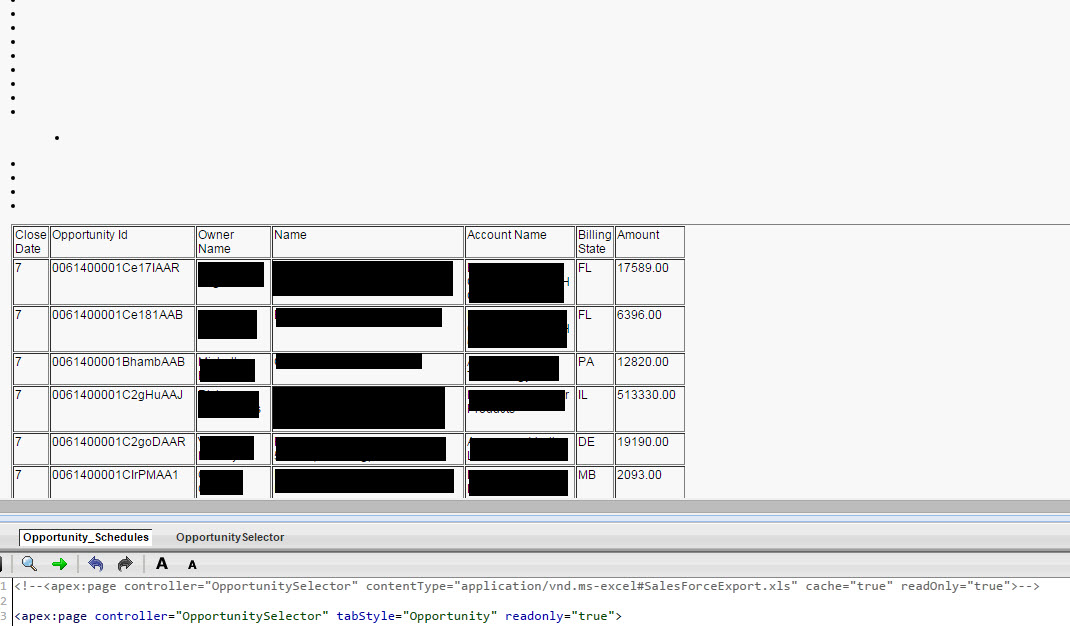
Task: Click Close Date 7 in the 513330.00 row
Action: [31, 409]
